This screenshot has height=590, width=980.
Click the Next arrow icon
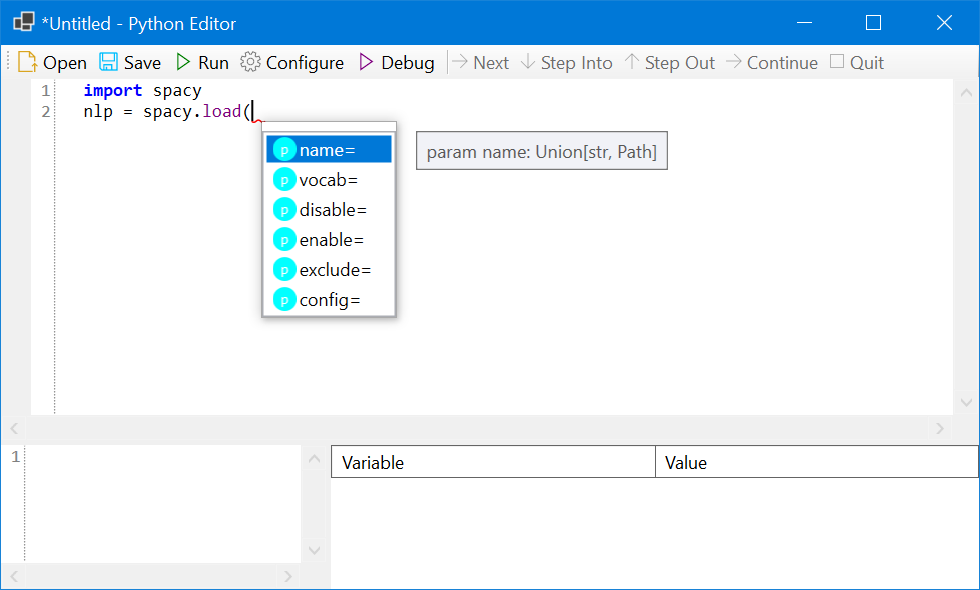click(x=459, y=61)
